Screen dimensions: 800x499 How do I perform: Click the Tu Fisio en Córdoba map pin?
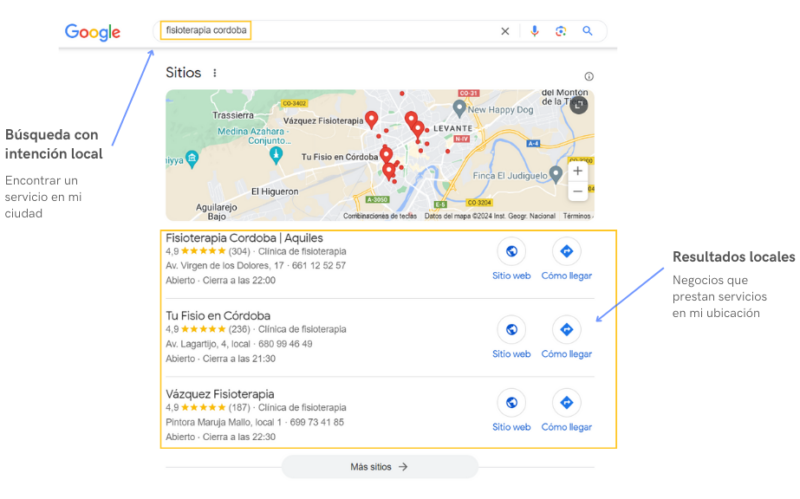coord(386,154)
